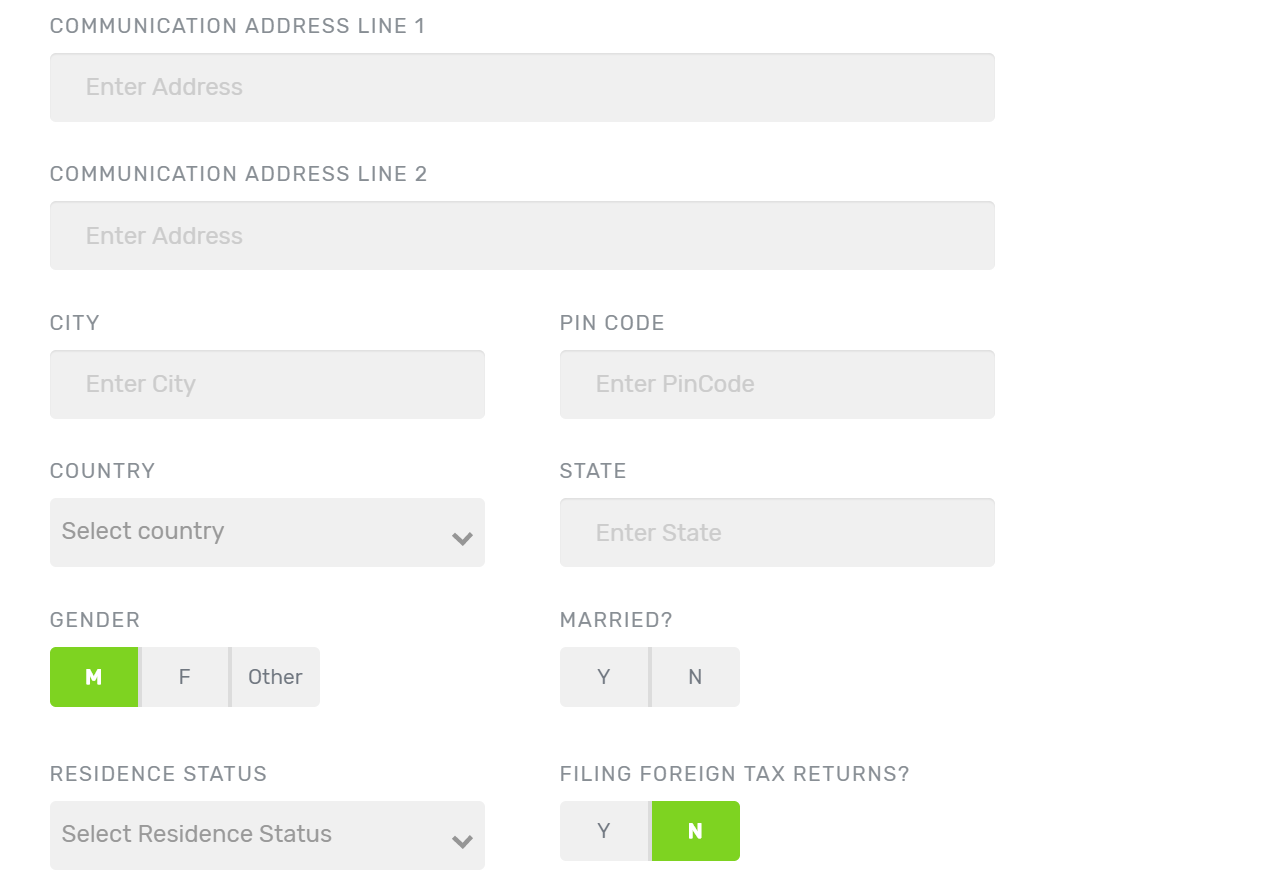Screen dimensions: 1261x885
Task: Choose Other as gender
Action: (x=275, y=677)
